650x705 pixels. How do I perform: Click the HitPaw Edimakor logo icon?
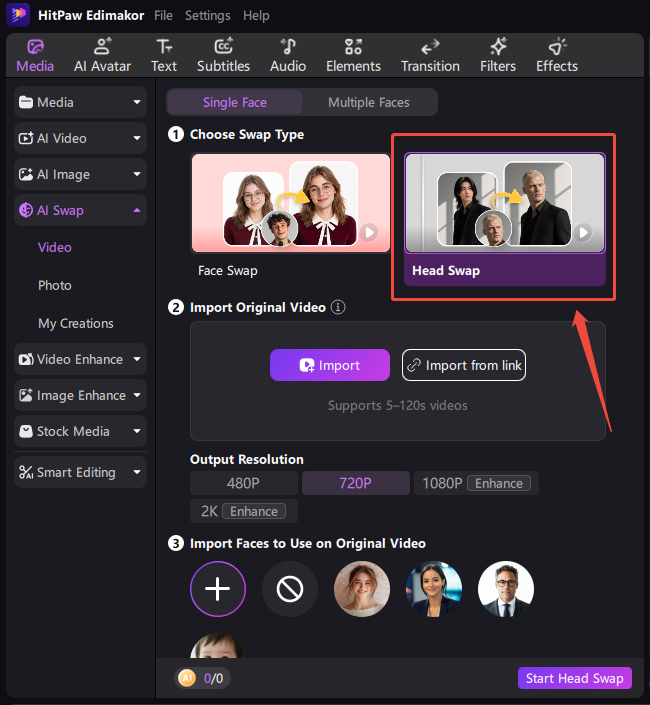pyautogui.click(x=18, y=14)
